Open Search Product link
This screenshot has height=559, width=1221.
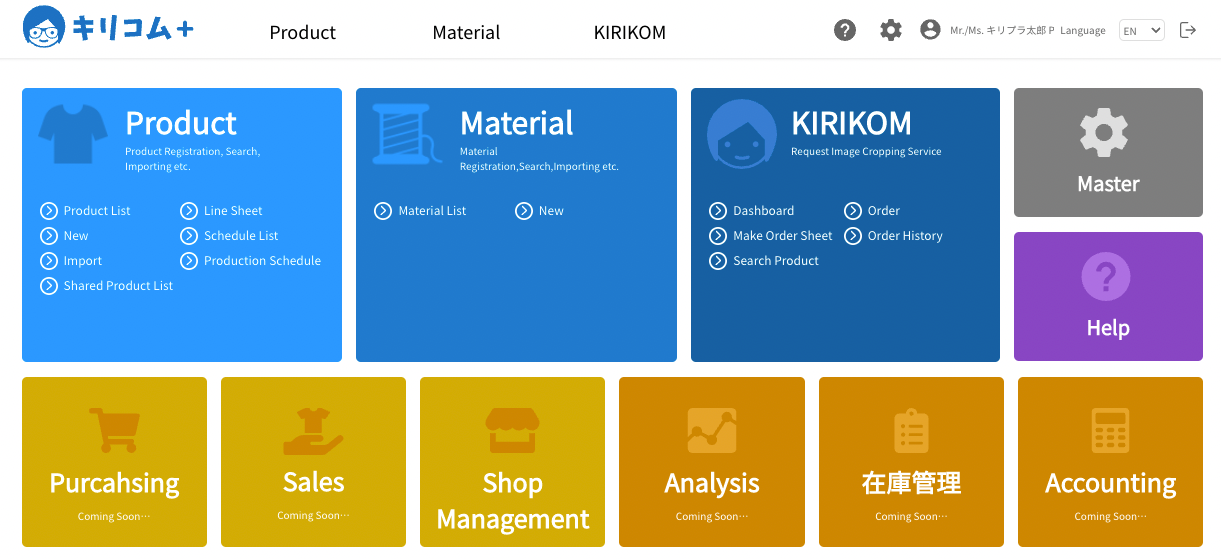tap(775, 261)
